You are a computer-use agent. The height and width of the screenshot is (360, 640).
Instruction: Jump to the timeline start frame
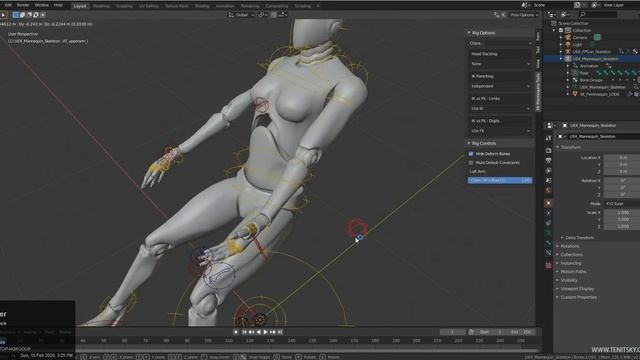(x=244, y=332)
